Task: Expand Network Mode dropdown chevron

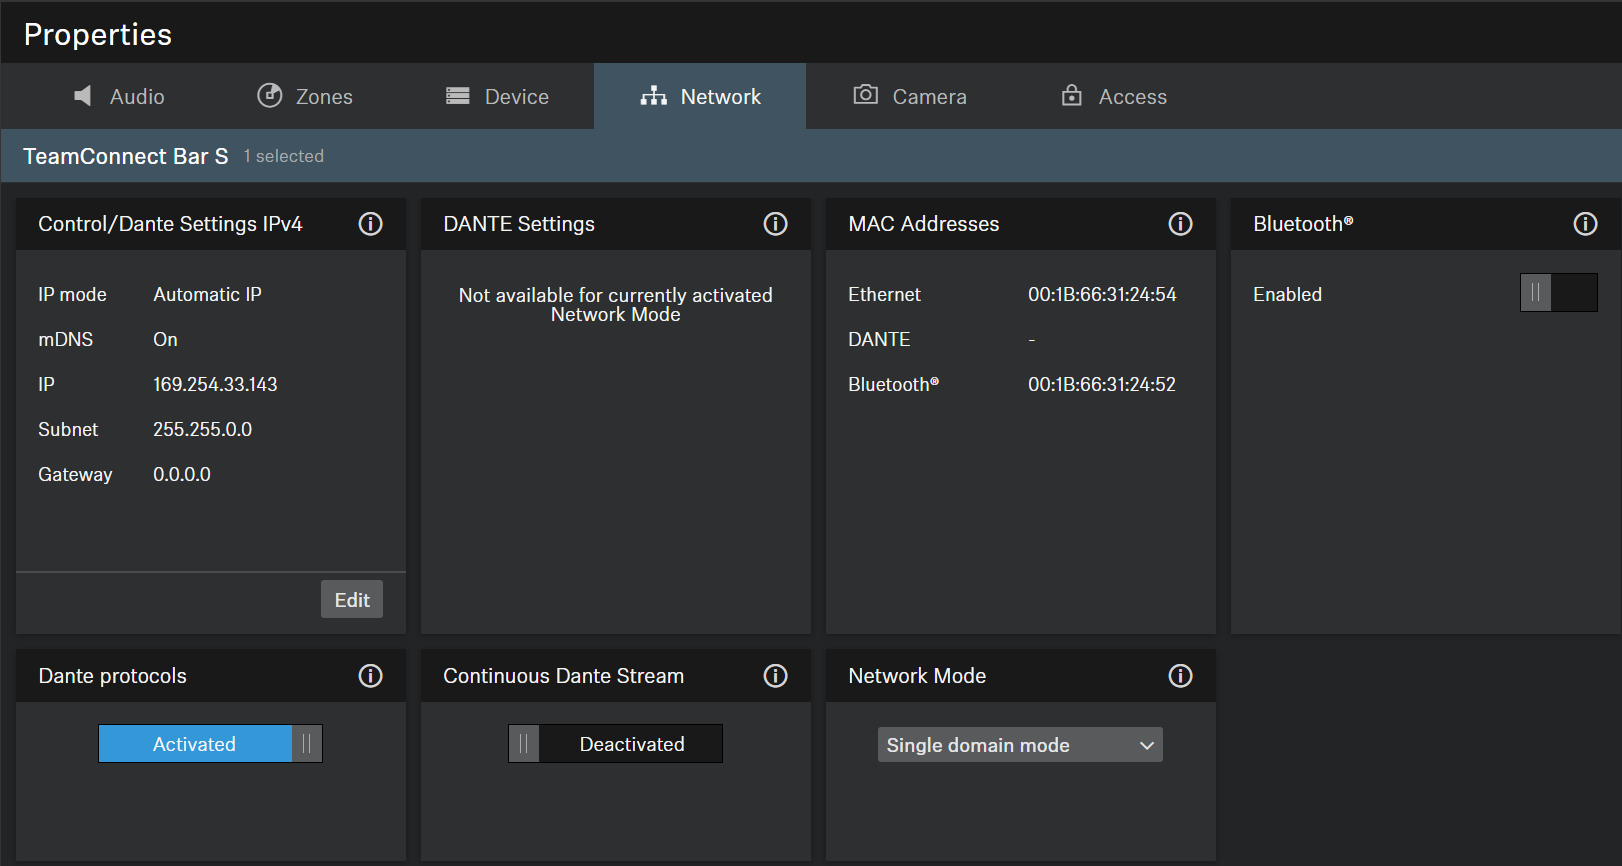Action: coord(1147,745)
